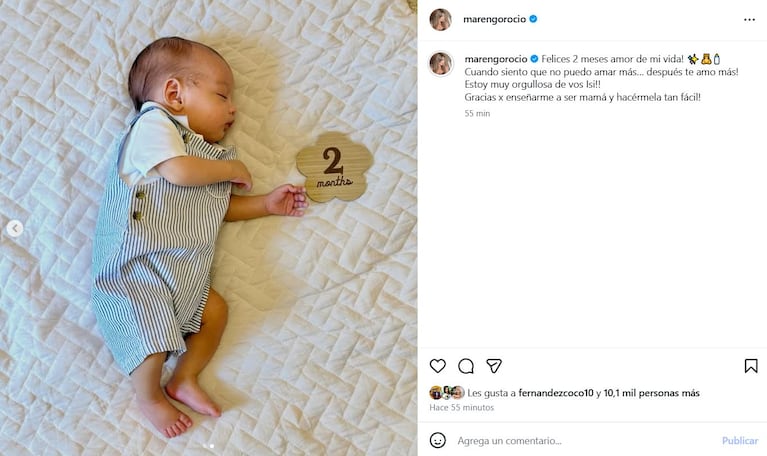The image size is (767, 456).
Task: Open marengorocio avatar beside the caption
Action: (x=440, y=64)
